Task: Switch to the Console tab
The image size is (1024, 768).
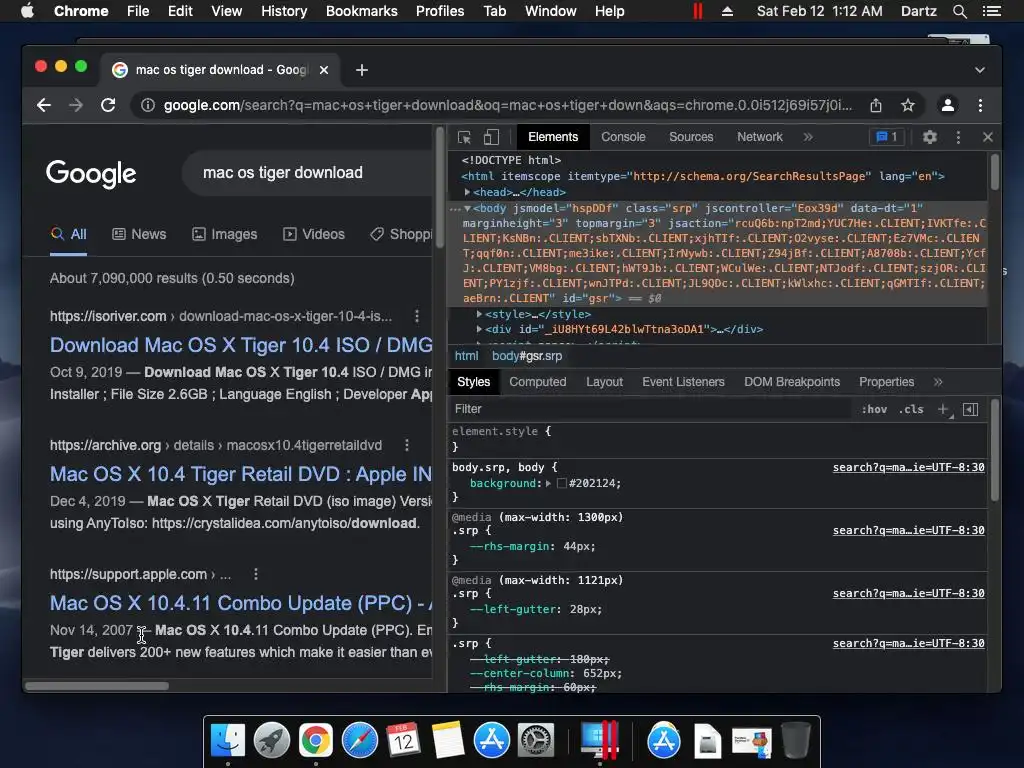Action: (x=623, y=137)
